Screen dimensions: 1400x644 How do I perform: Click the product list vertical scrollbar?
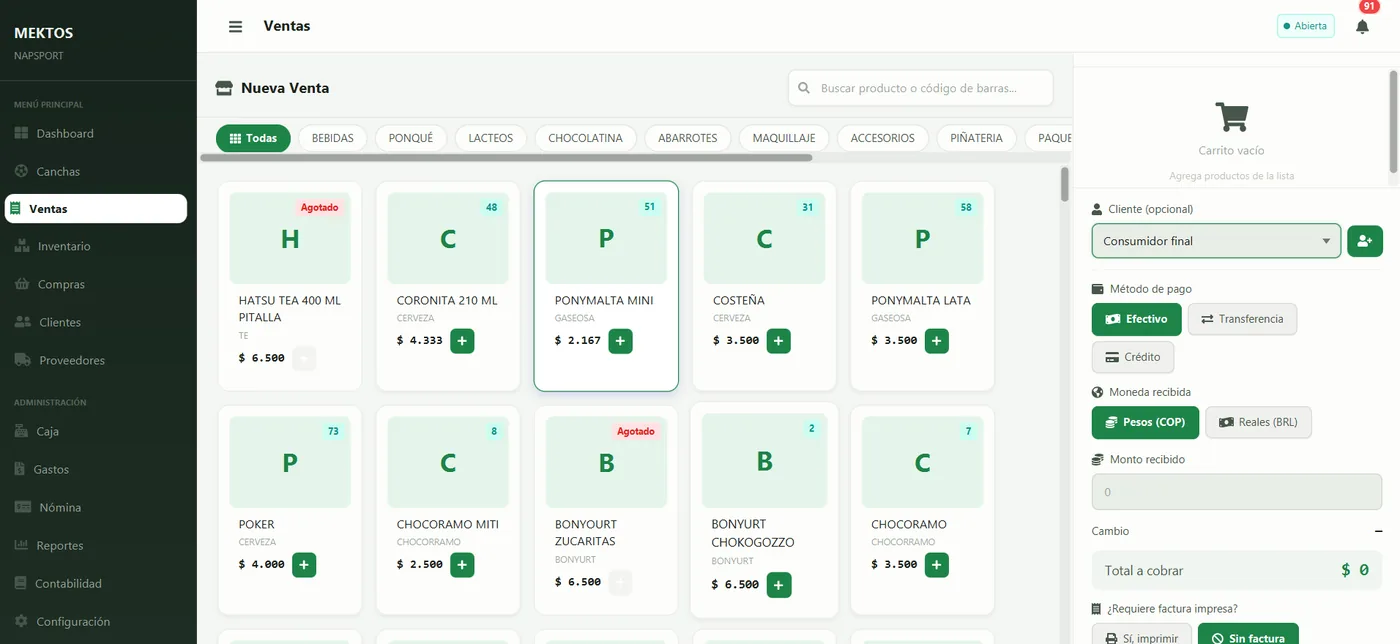point(1065,184)
